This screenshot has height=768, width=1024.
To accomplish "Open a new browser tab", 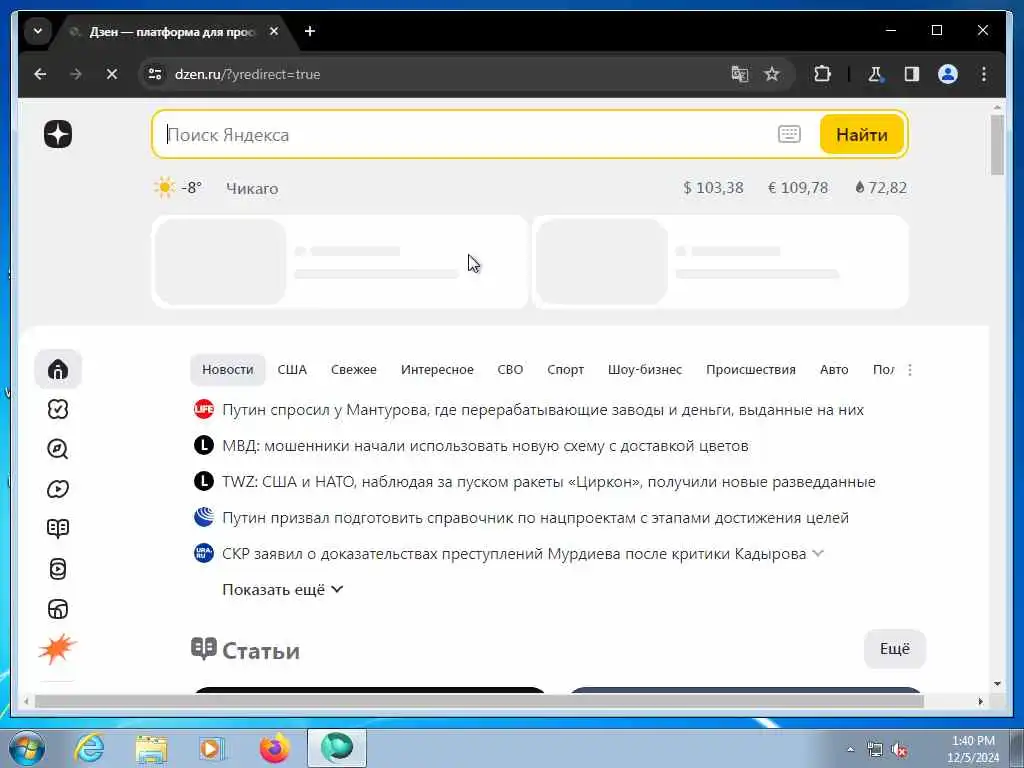I will click(310, 31).
